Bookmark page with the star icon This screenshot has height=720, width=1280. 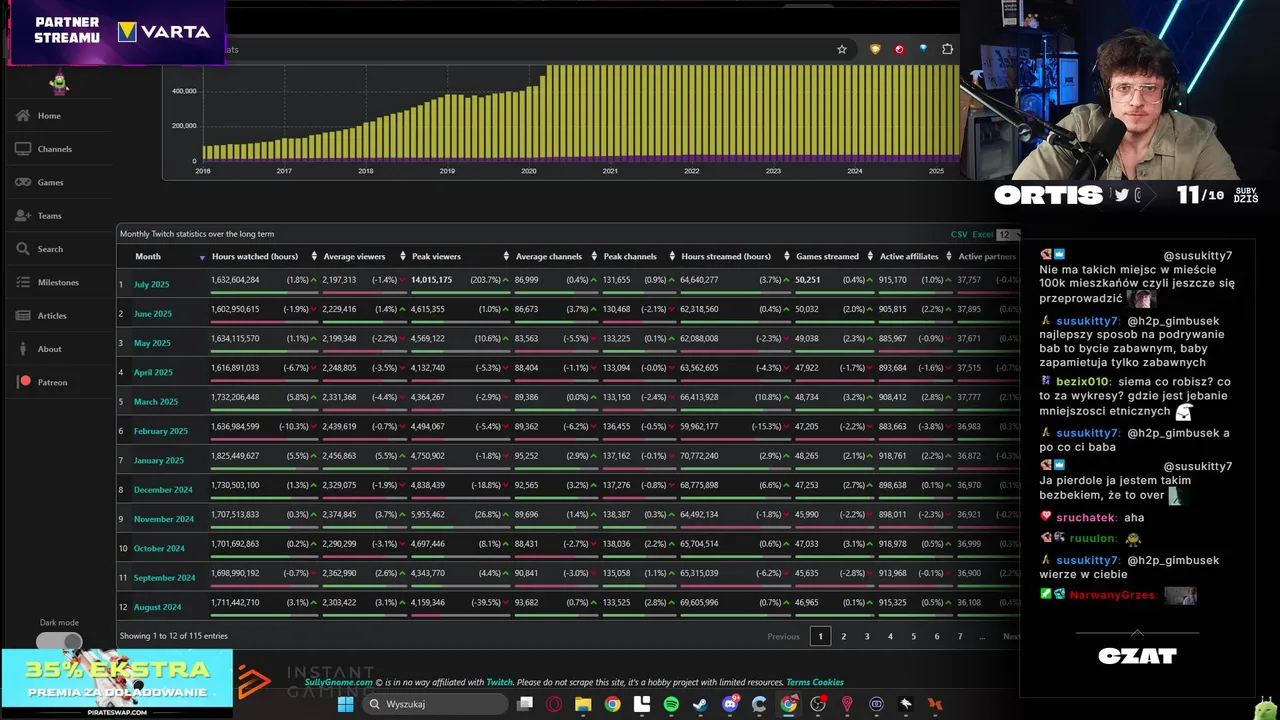click(842, 49)
